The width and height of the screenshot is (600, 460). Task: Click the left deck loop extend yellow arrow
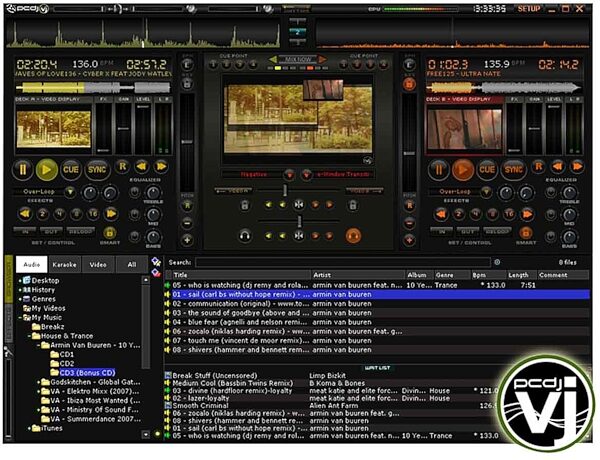pos(111,214)
